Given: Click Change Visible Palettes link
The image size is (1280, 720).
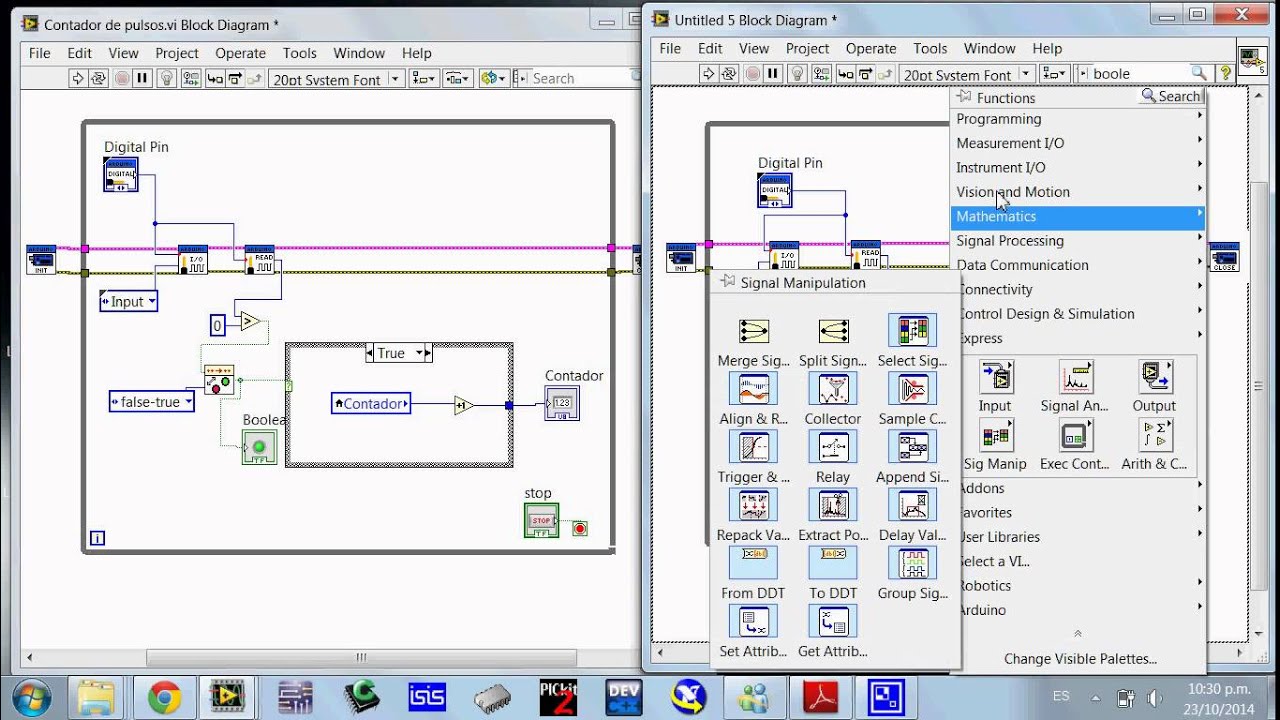Looking at the screenshot, I should 1080,658.
